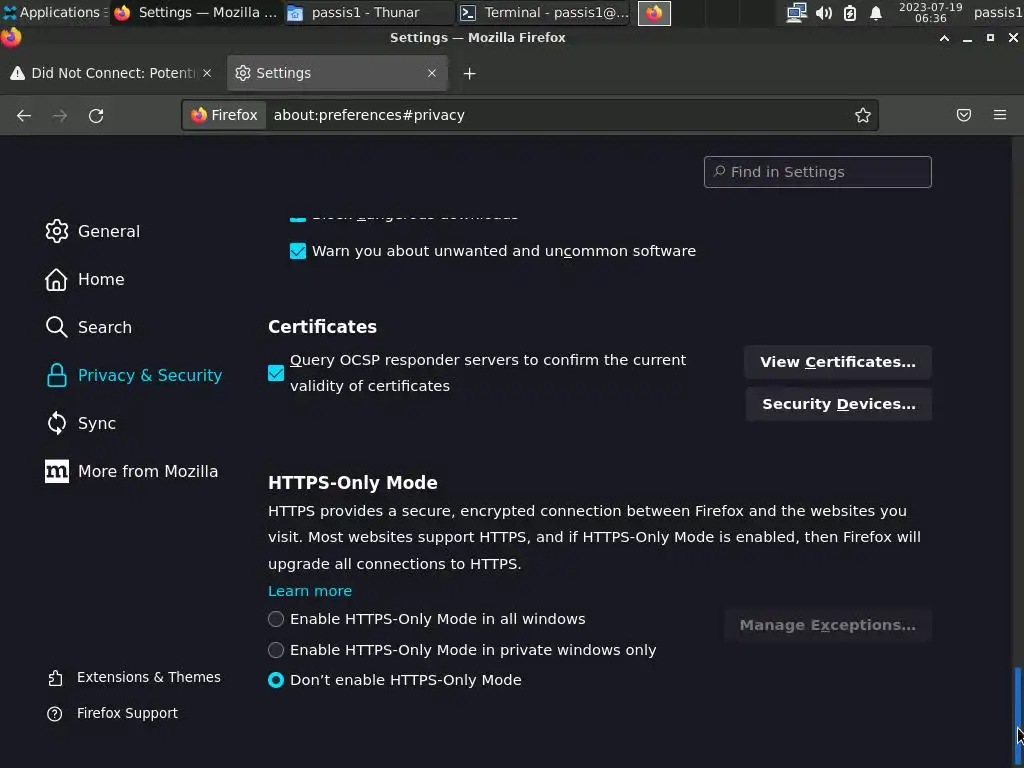Click the page's vertical scrollbar thumb
Viewport: 1024px width, 768px height.
click(x=1018, y=700)
